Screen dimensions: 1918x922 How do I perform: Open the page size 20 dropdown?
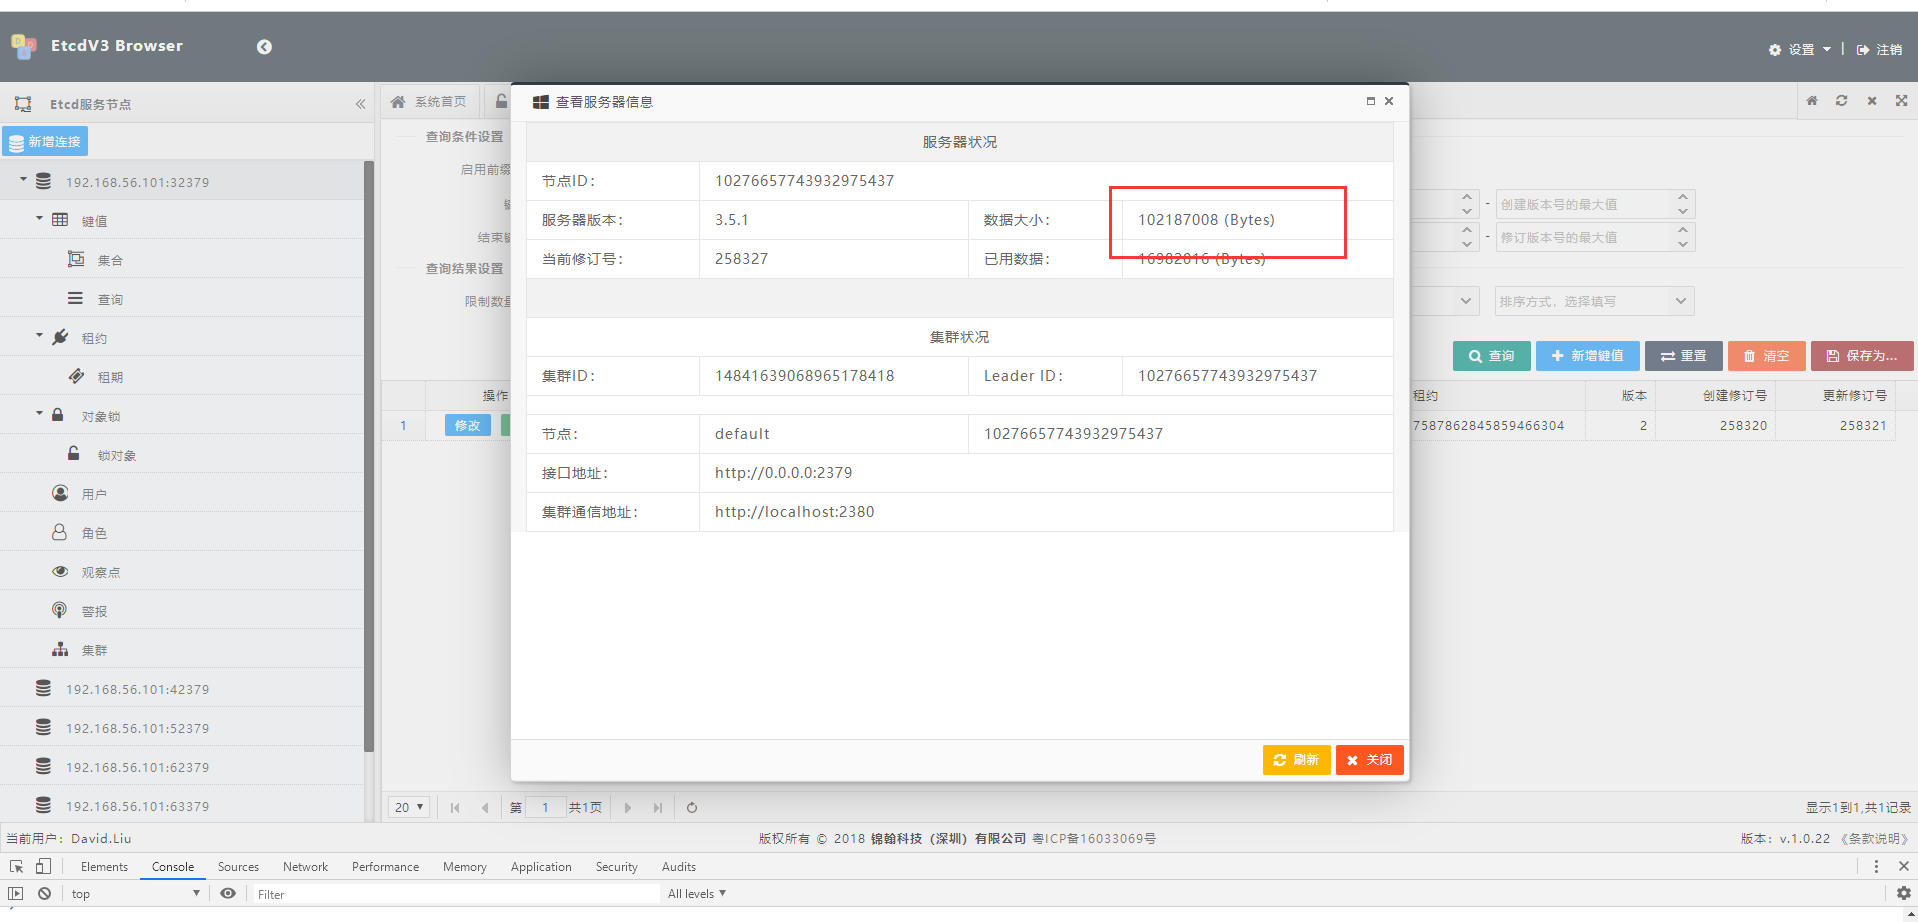point(409,807)
